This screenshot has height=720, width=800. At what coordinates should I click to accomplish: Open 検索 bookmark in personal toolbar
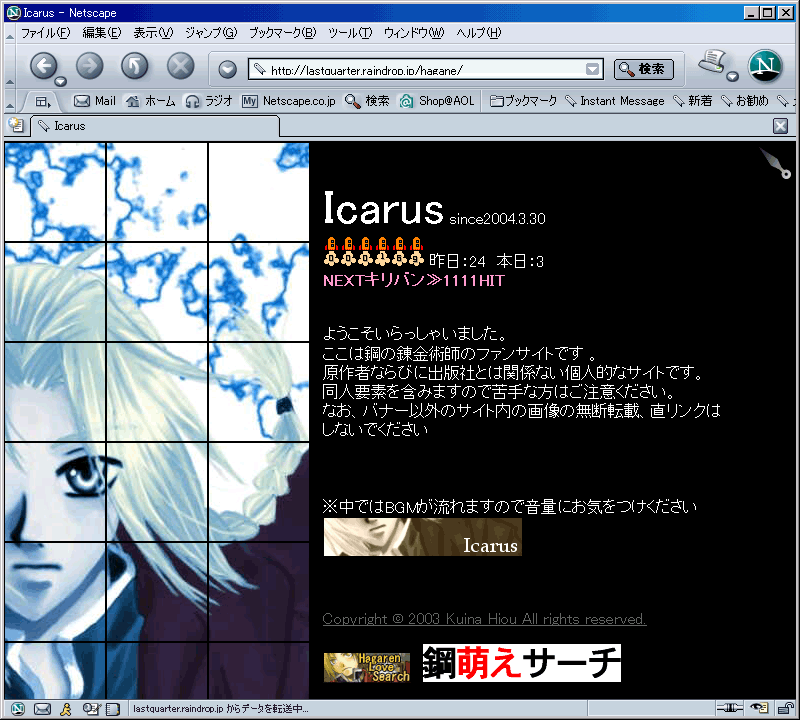click(367, 101)
